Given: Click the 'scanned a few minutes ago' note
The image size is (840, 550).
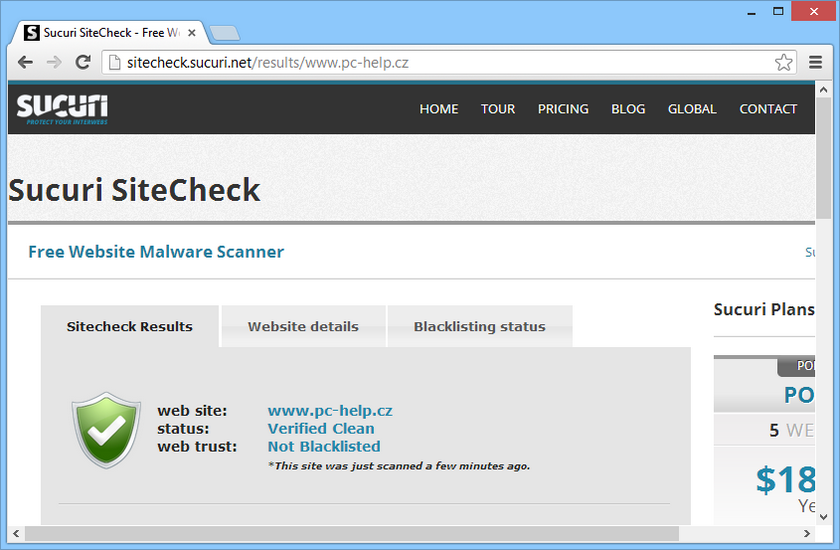Looking at the screenshot, I should pos(399,466).
